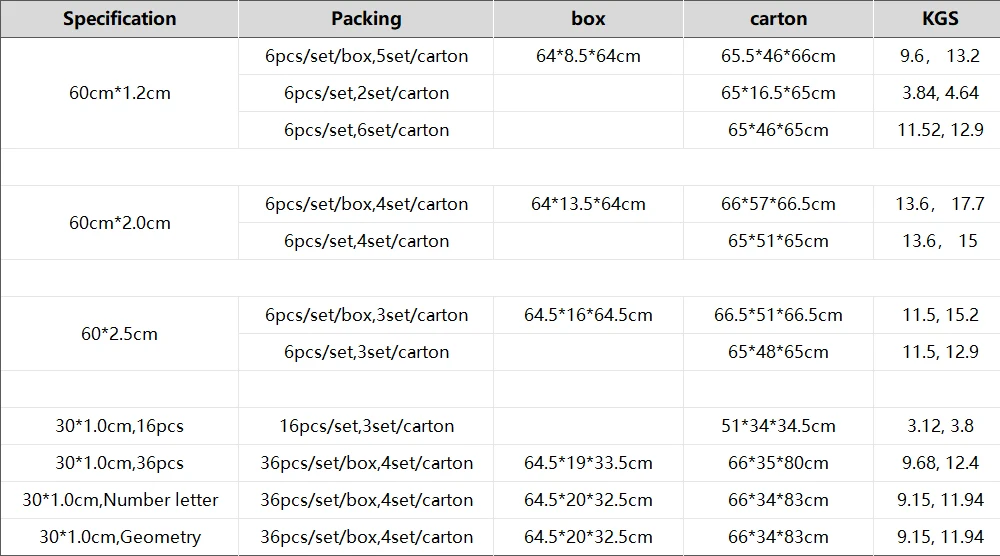Image resolution: width=1000 pixels, height=556 pixels.
Task: Select the 30*1.0cm,Number letter cell
Action: pyautogui.click(x=119, y=500)
